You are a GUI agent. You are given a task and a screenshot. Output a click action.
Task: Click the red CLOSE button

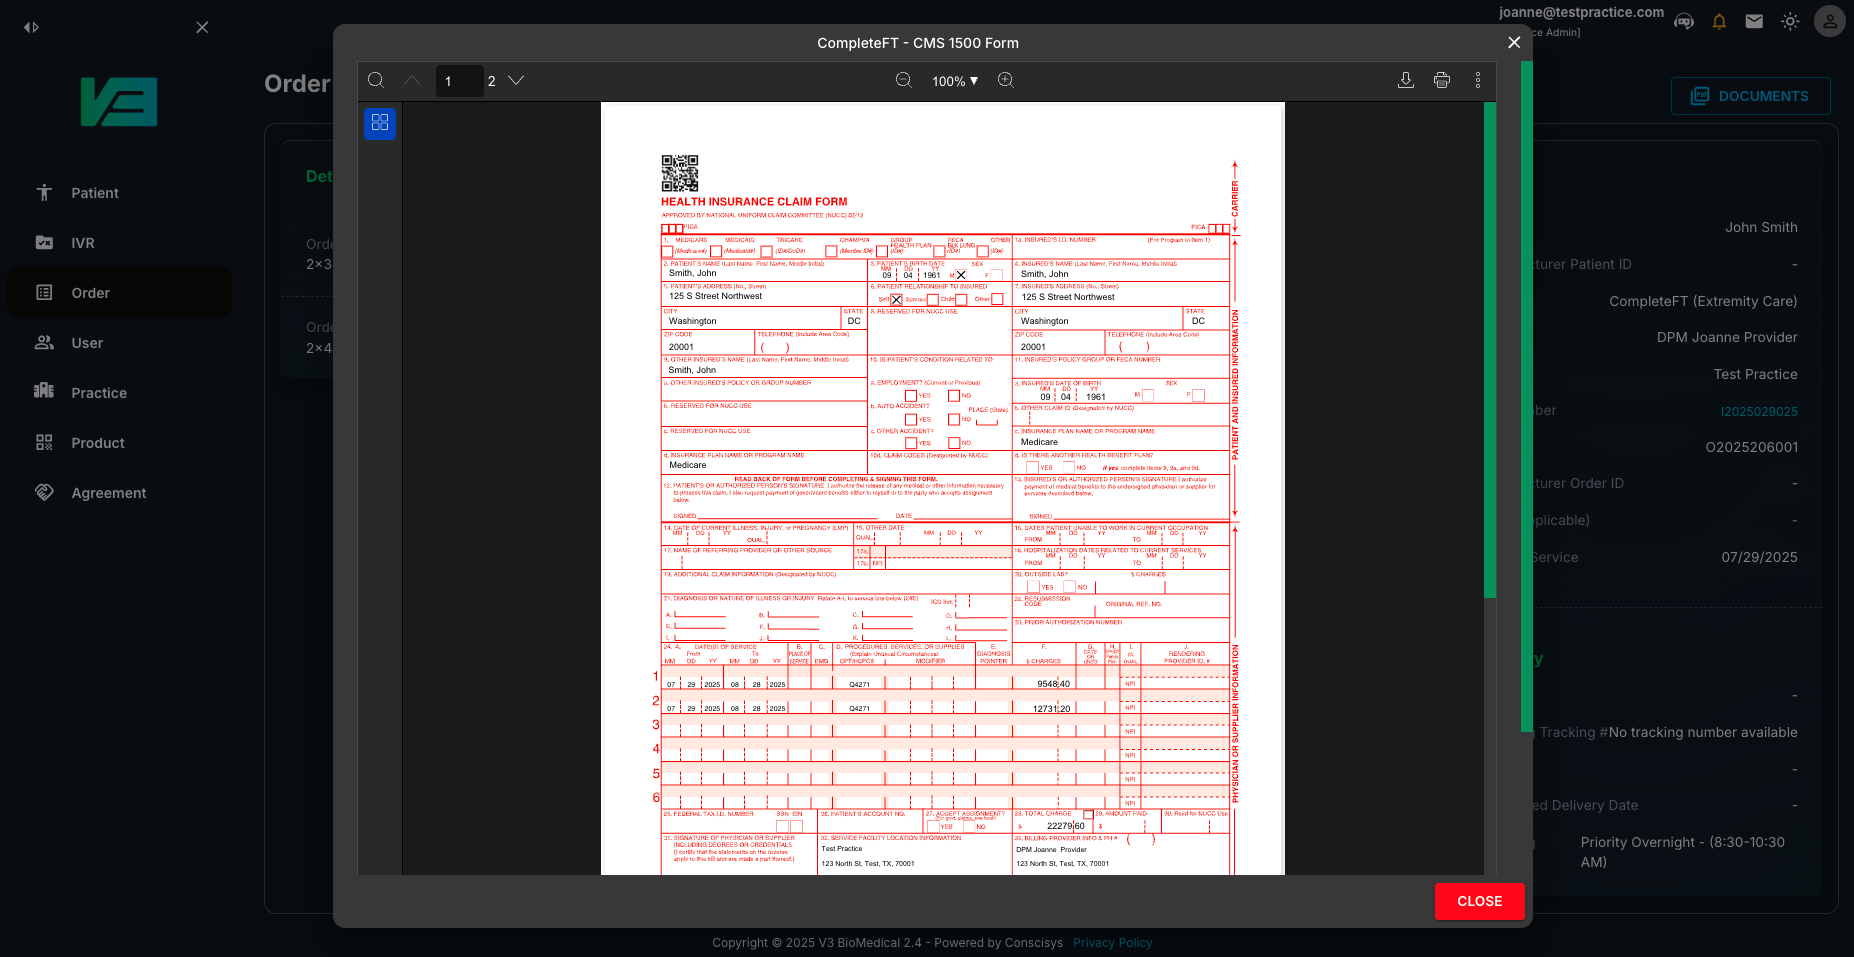(1480, 901)
